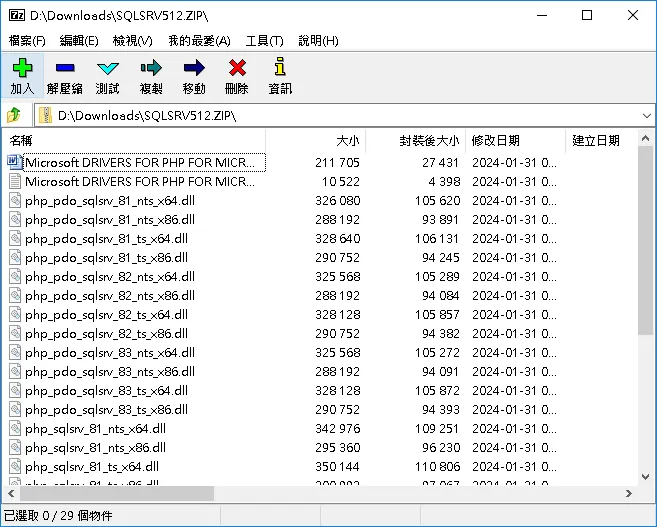This screenshot has height=527, width=657.
Task: Open the 我的最愛(A) Favorites menu
Action: tap(199, 41)
